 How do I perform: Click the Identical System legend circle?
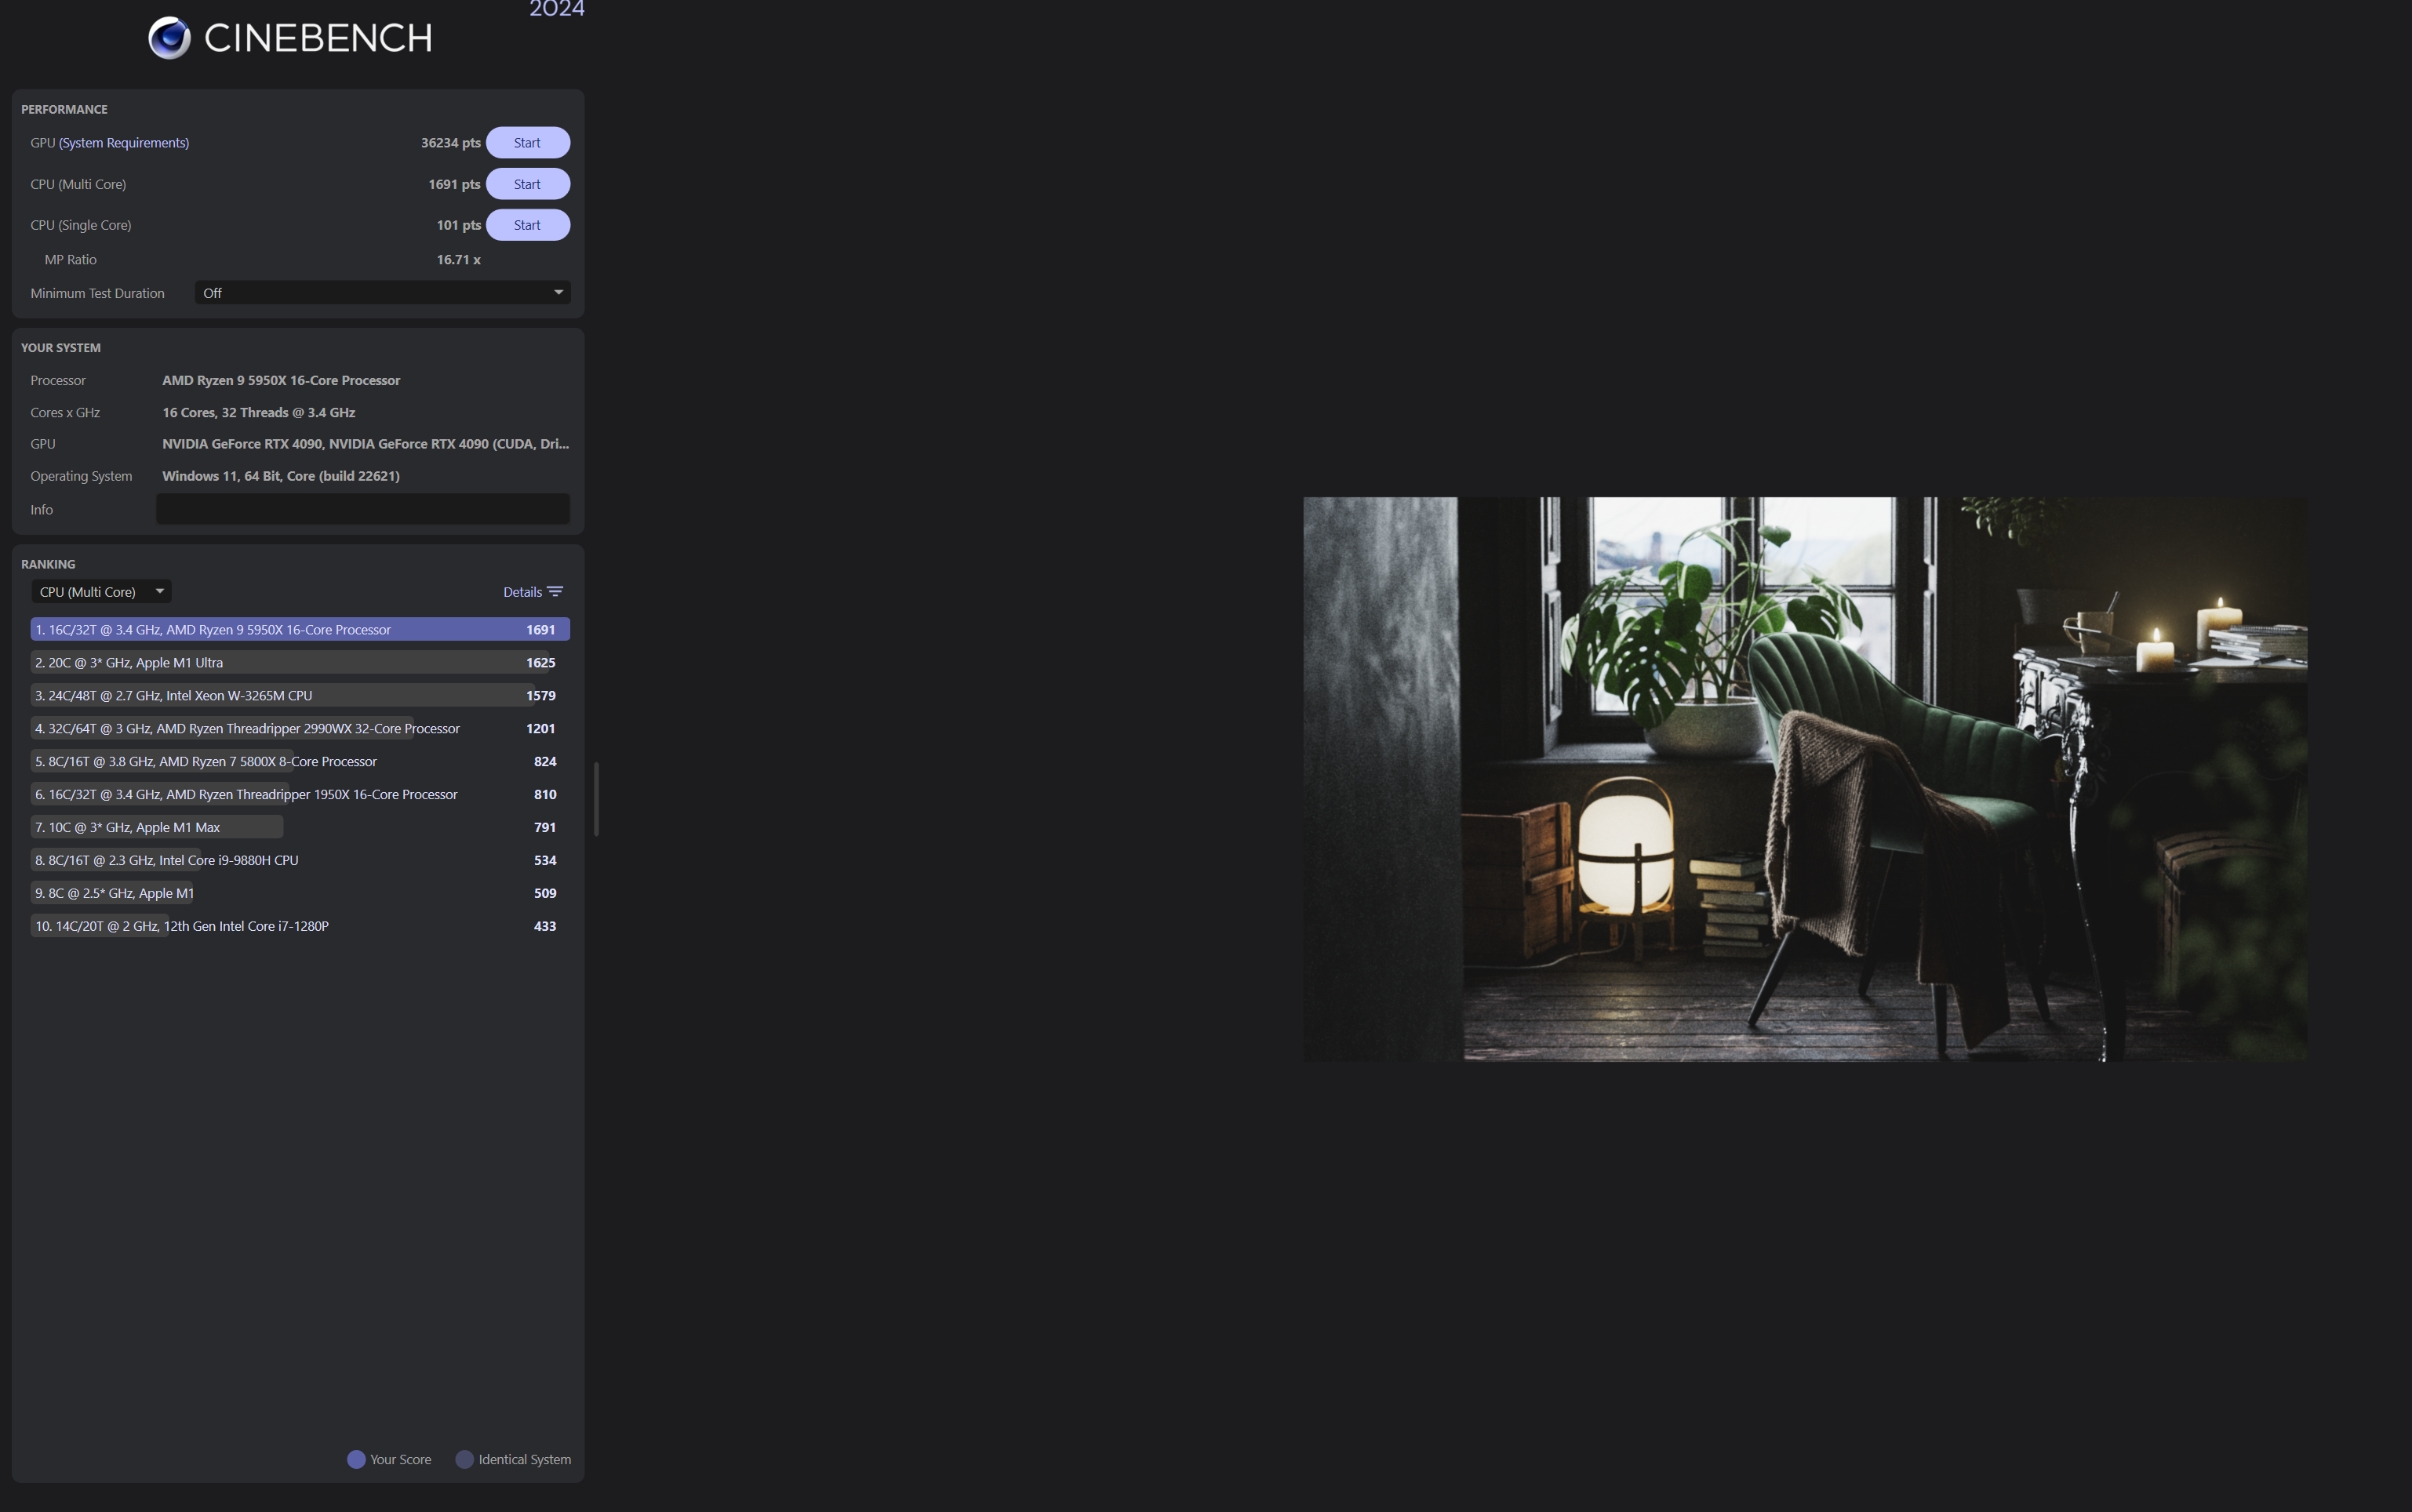tap(464, 1459)
